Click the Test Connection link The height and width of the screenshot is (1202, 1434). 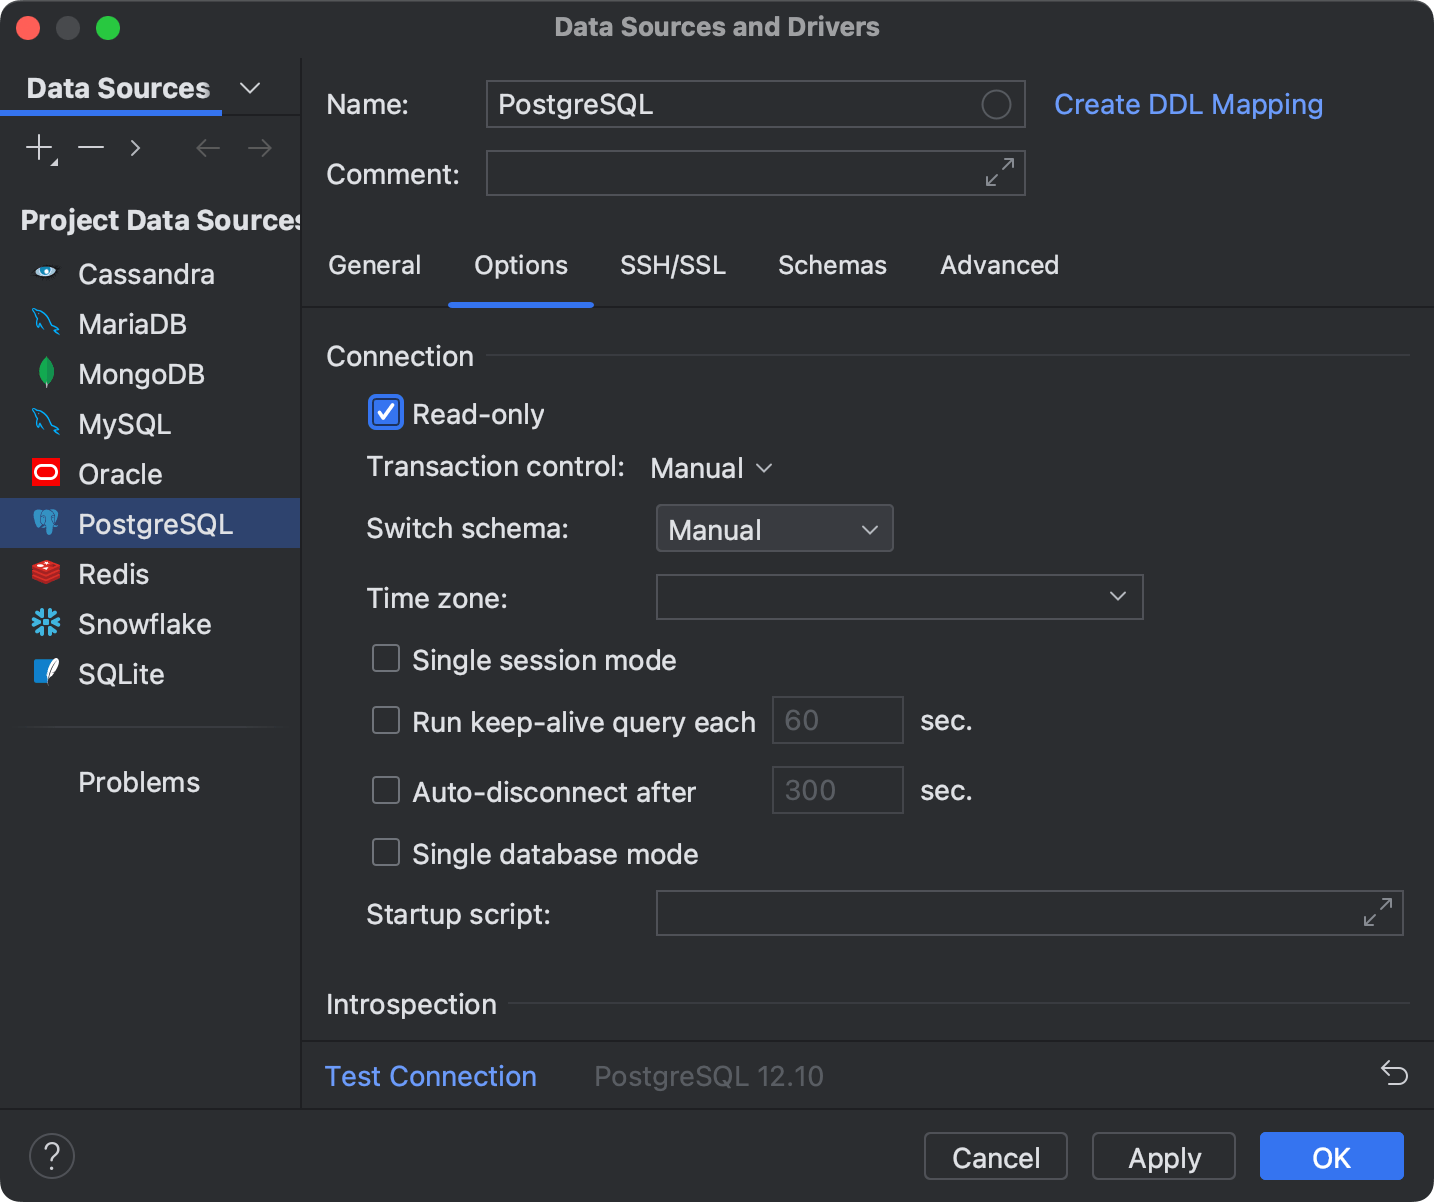click(430, 1076)
